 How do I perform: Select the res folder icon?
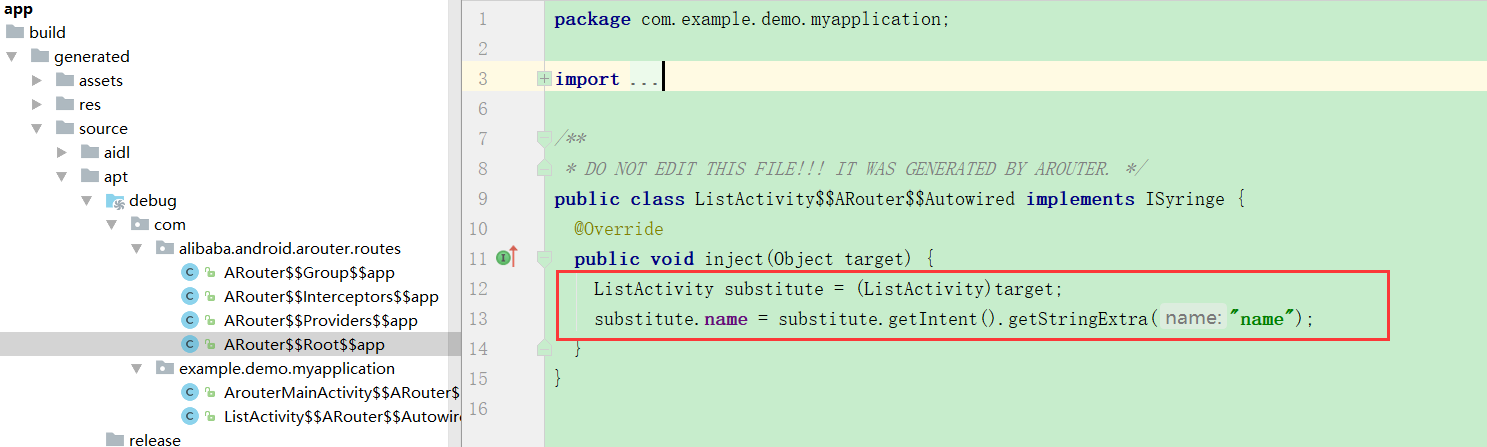65,104
